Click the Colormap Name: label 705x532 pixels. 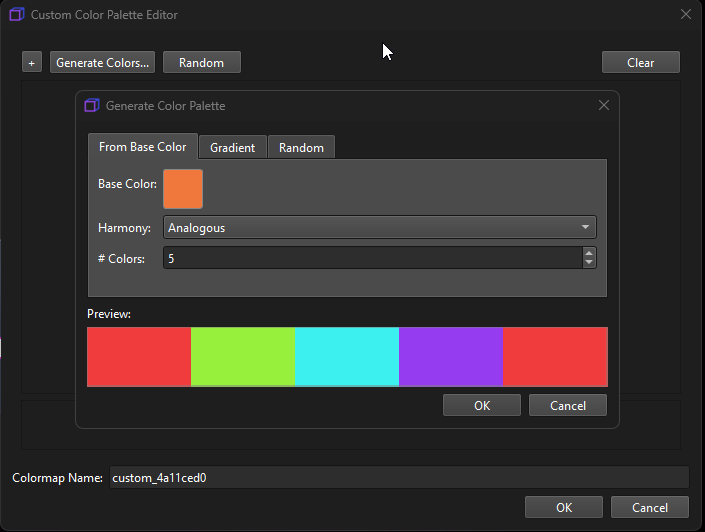(x=58, y=478)
